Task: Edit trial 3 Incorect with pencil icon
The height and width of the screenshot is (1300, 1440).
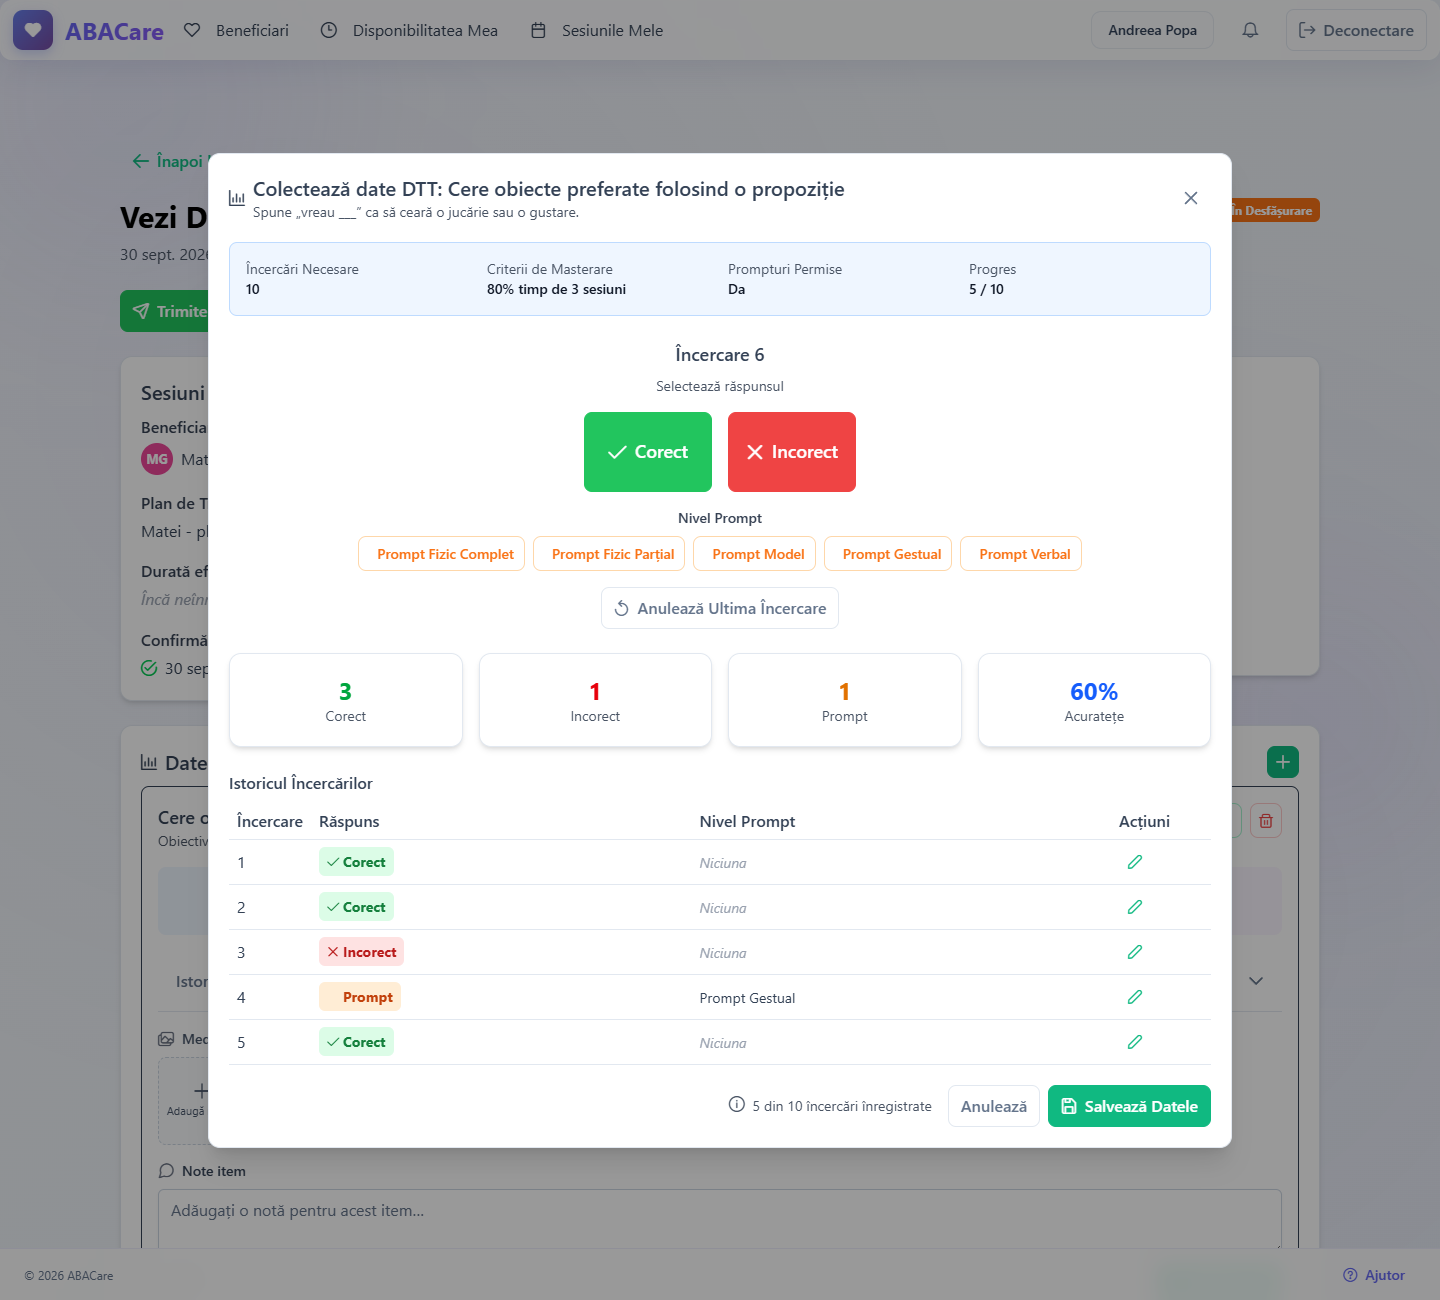Action: coord(1134,952)
